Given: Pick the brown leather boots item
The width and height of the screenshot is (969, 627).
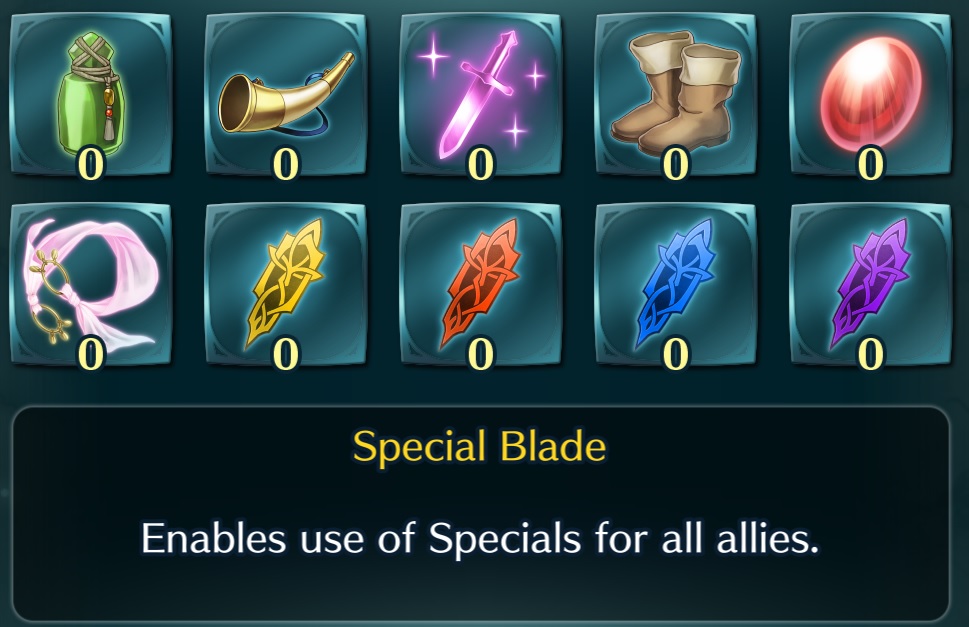Looking at the screenshot, I should [x=675, y=93].
